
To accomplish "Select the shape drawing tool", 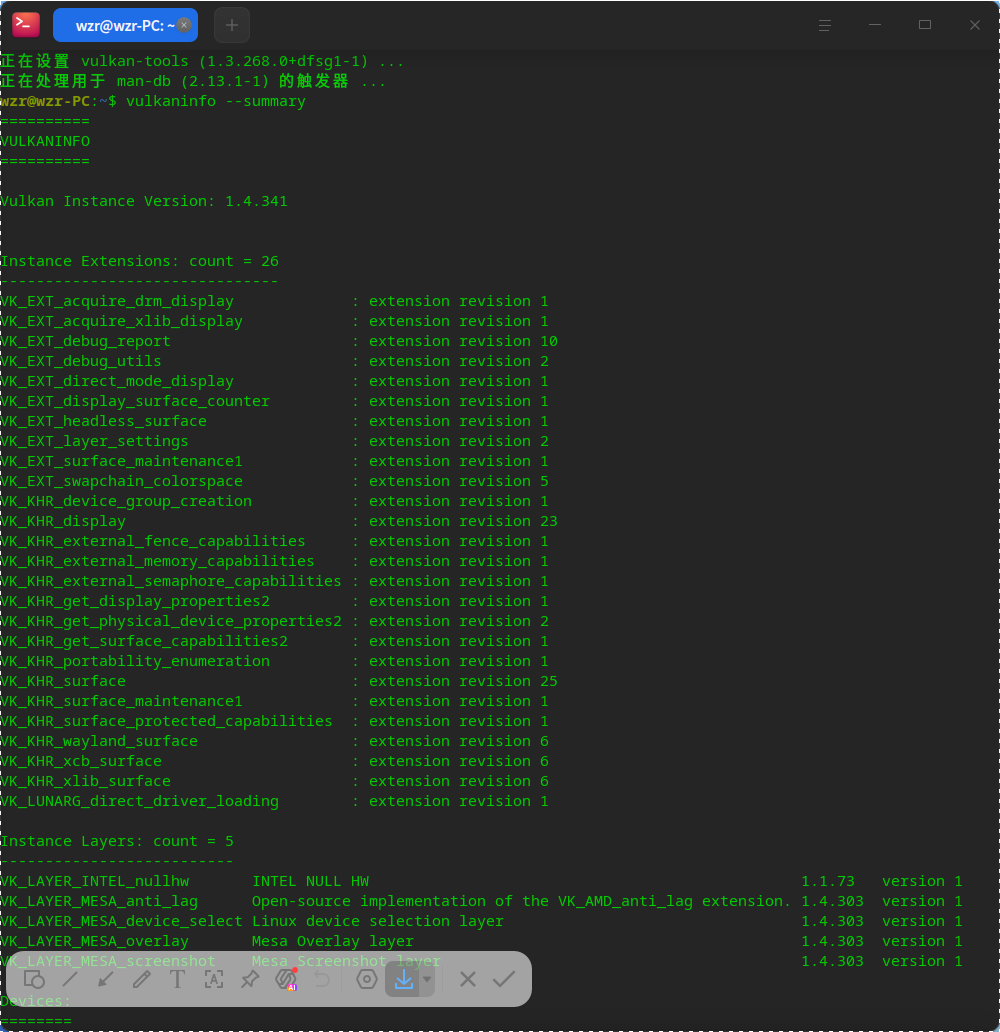I will pyautogui.click(x=34, y=979).
